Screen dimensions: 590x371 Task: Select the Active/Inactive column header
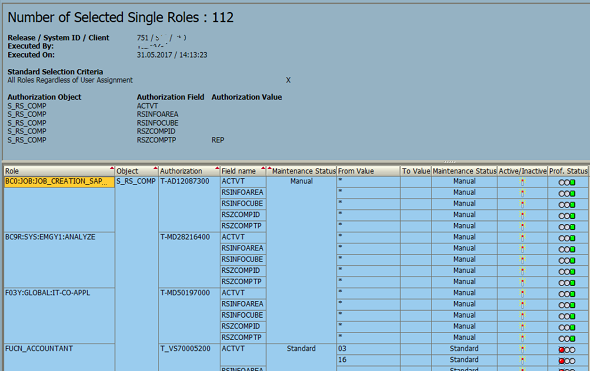(x=522, y=171)
